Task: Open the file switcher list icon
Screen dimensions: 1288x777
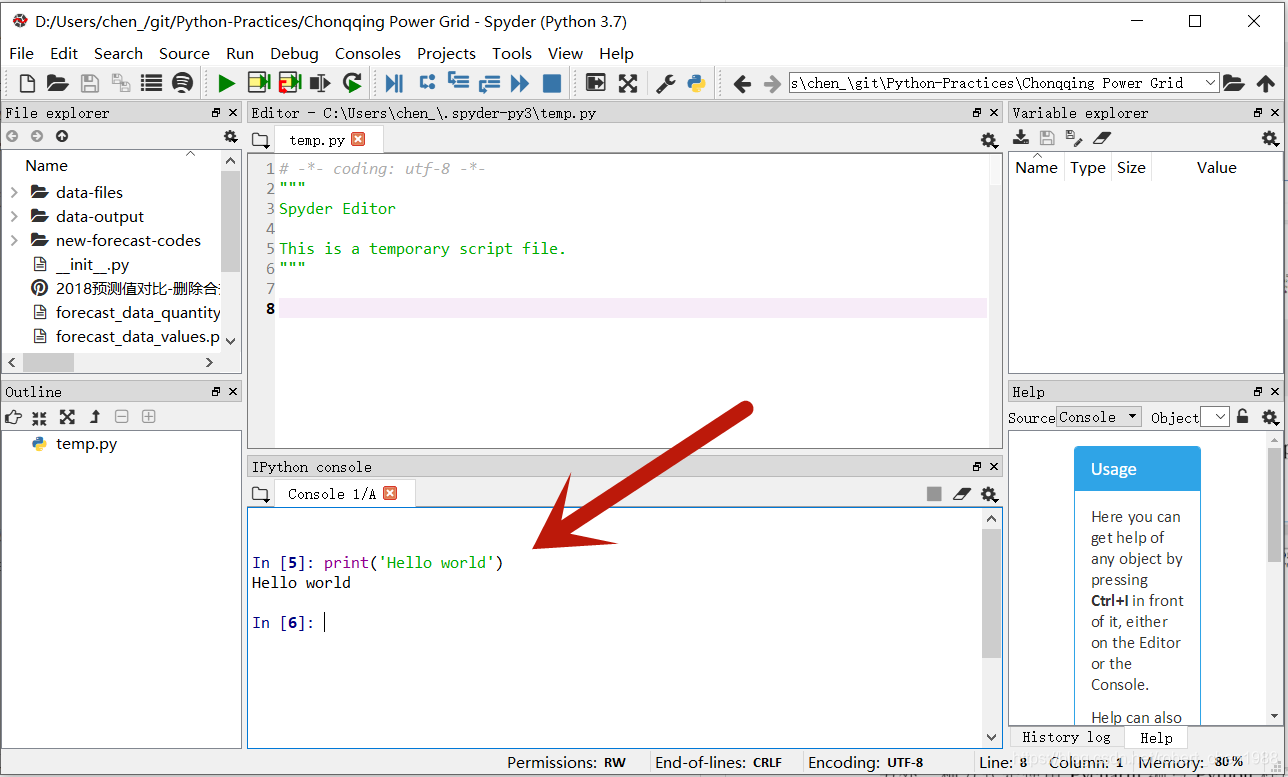Action: point(151,83)
